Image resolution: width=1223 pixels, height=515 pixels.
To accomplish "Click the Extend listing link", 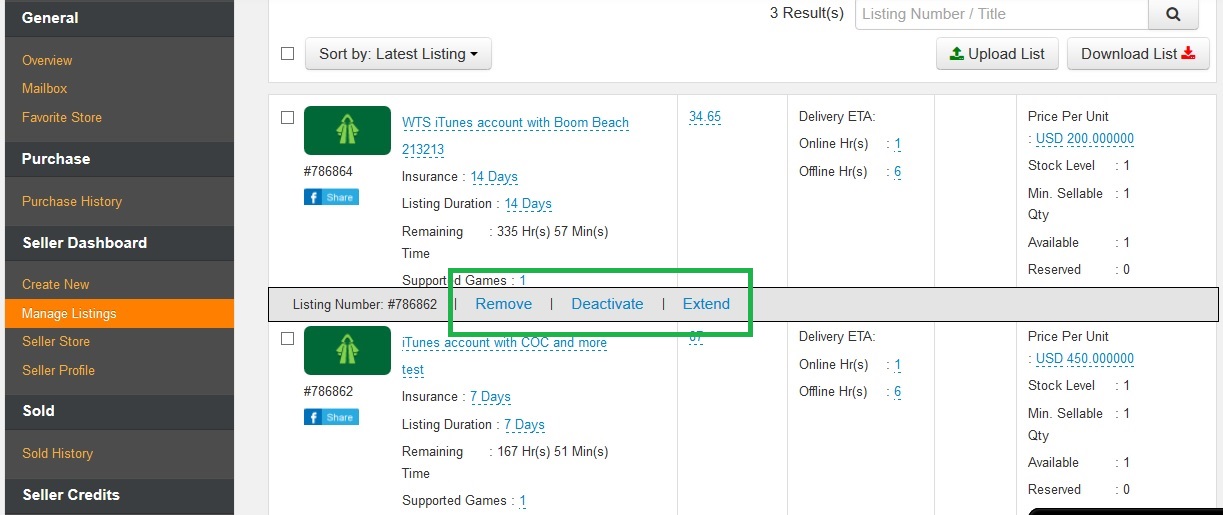I will pos(706,304).
